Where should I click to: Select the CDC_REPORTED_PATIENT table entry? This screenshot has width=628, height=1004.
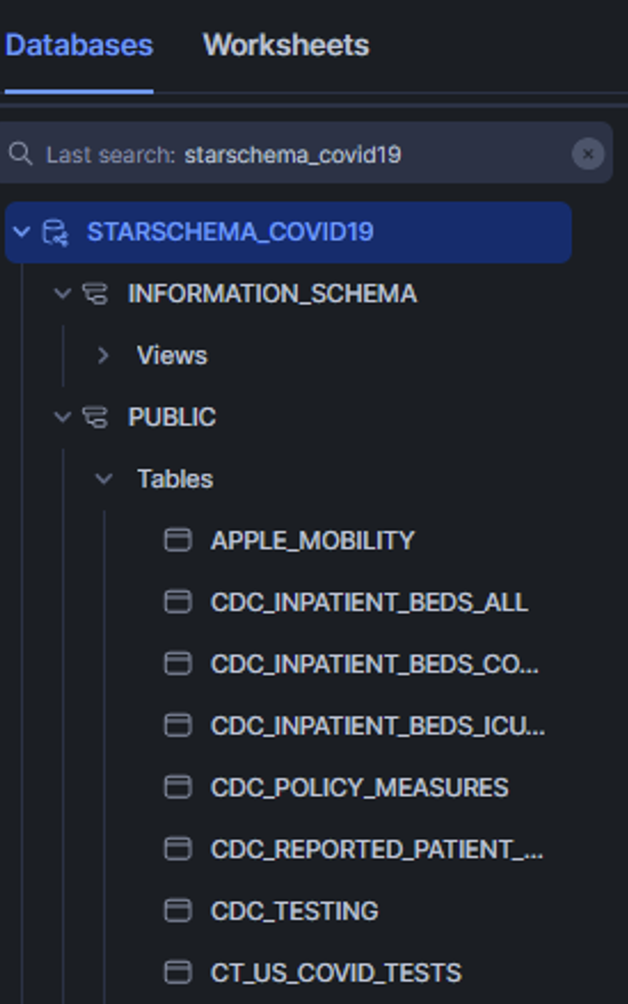pyautogui.click(x=376, y=849)
